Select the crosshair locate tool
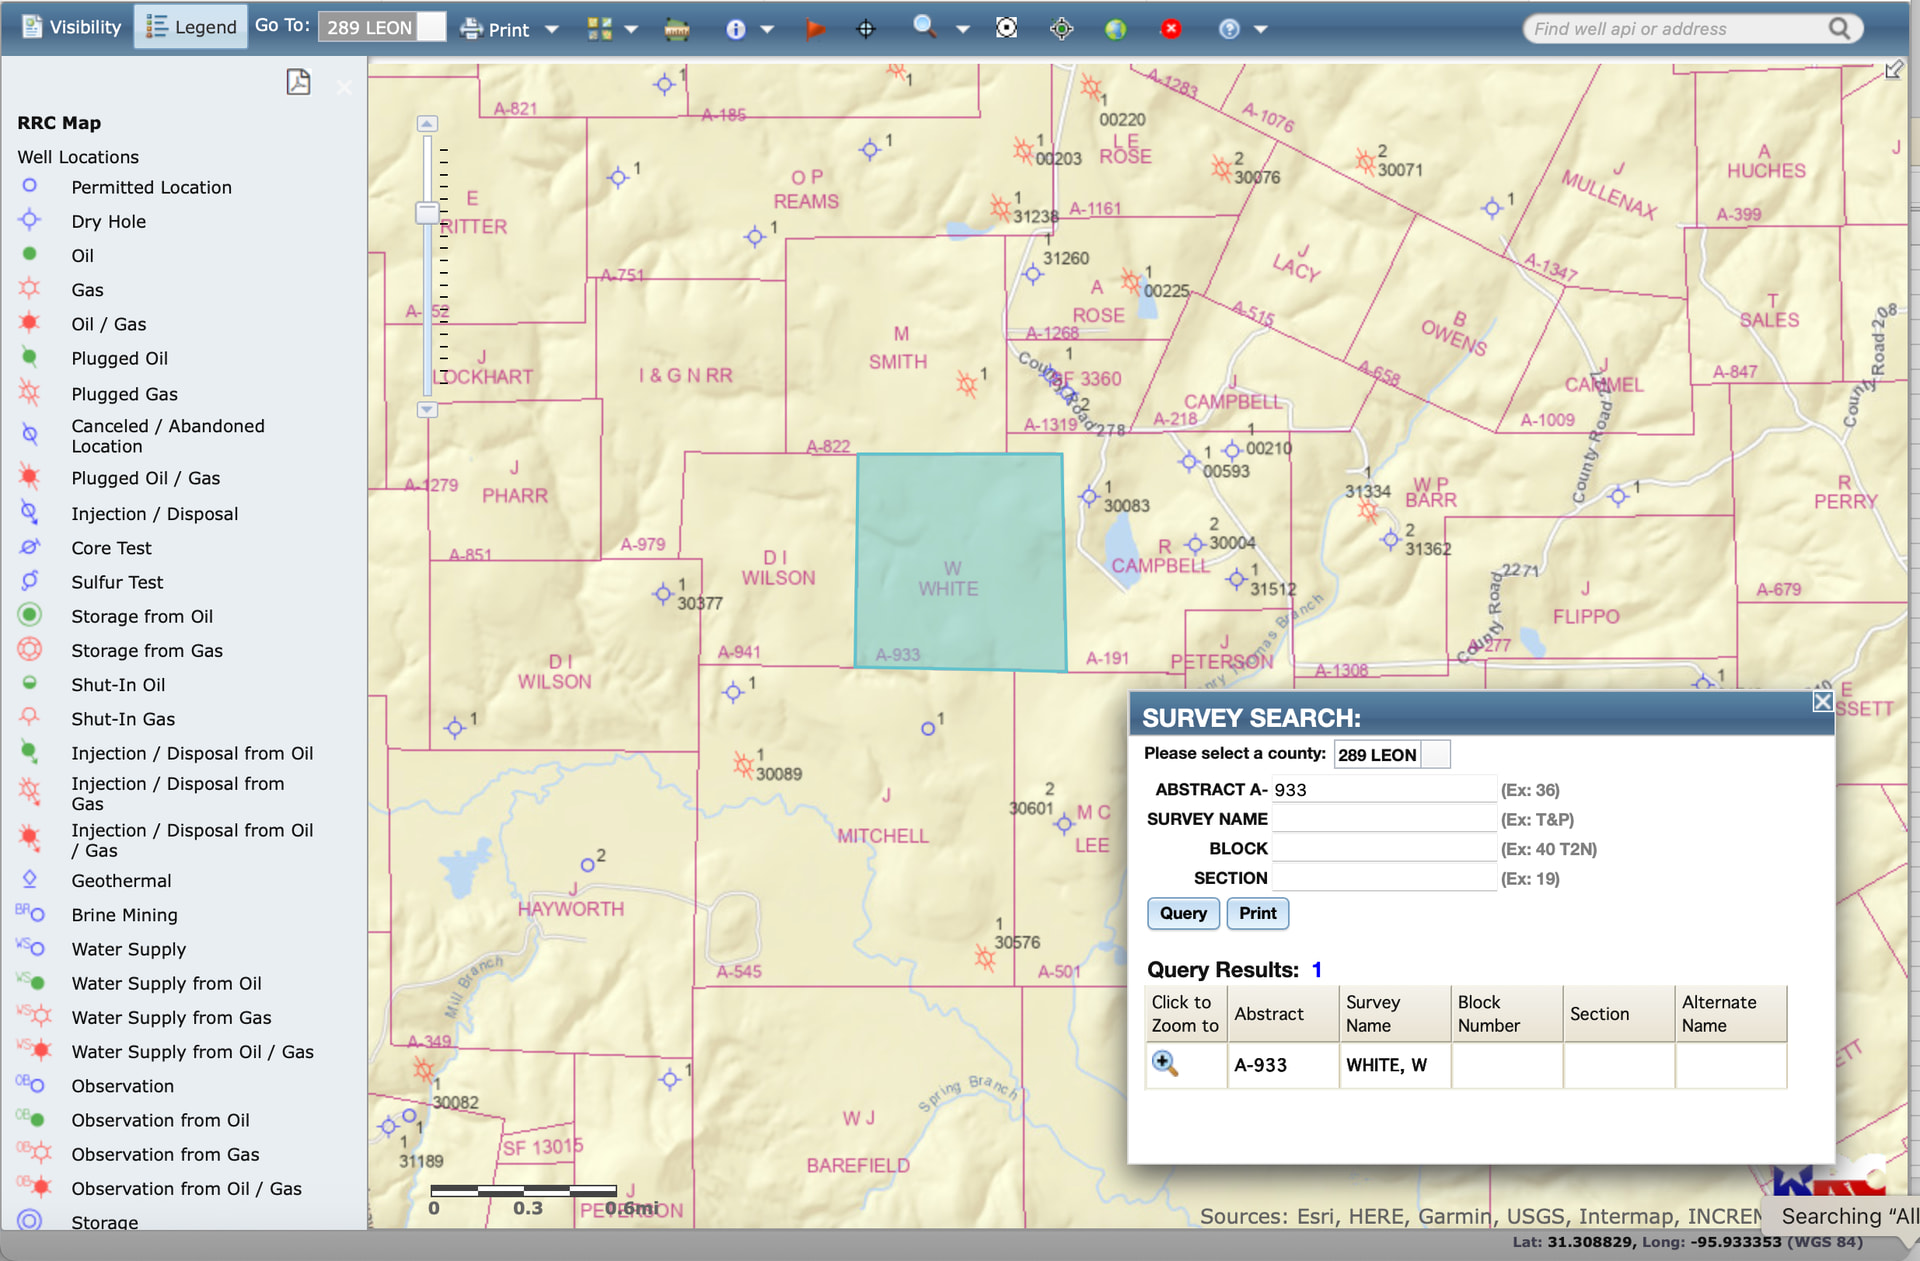Viewport: 1920px width, 1261px height. [866, 29]
